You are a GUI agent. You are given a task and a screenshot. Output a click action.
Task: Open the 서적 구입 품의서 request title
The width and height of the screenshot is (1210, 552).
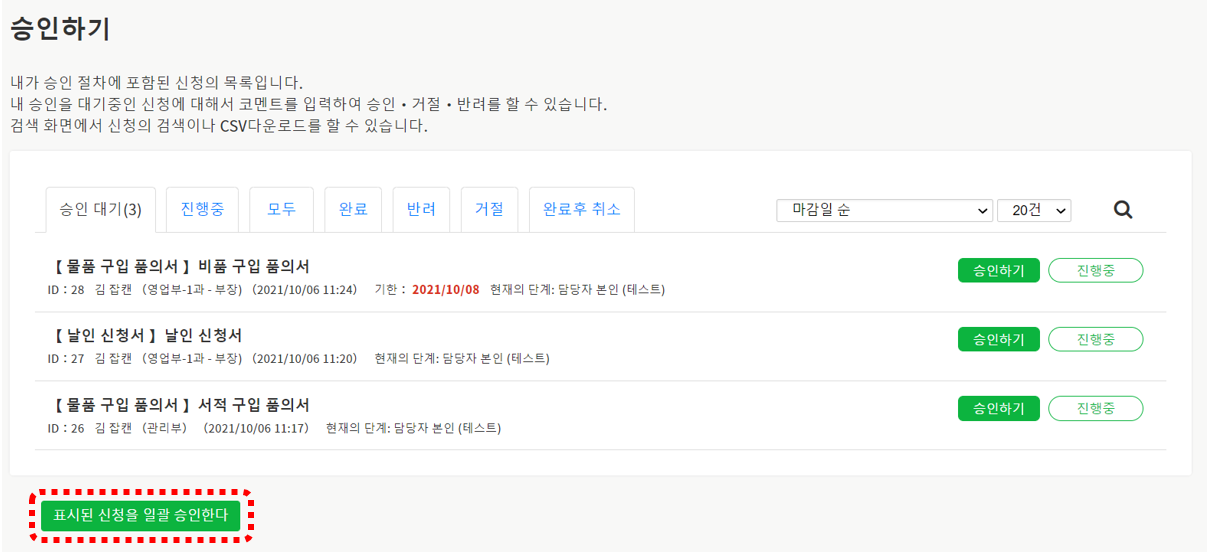click(x=180, y=405)
